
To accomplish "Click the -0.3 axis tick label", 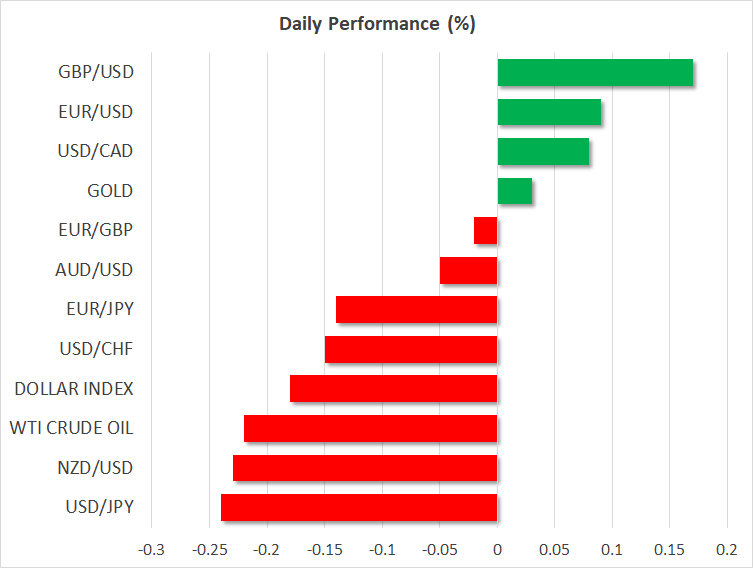I will (x=151, y=550).
